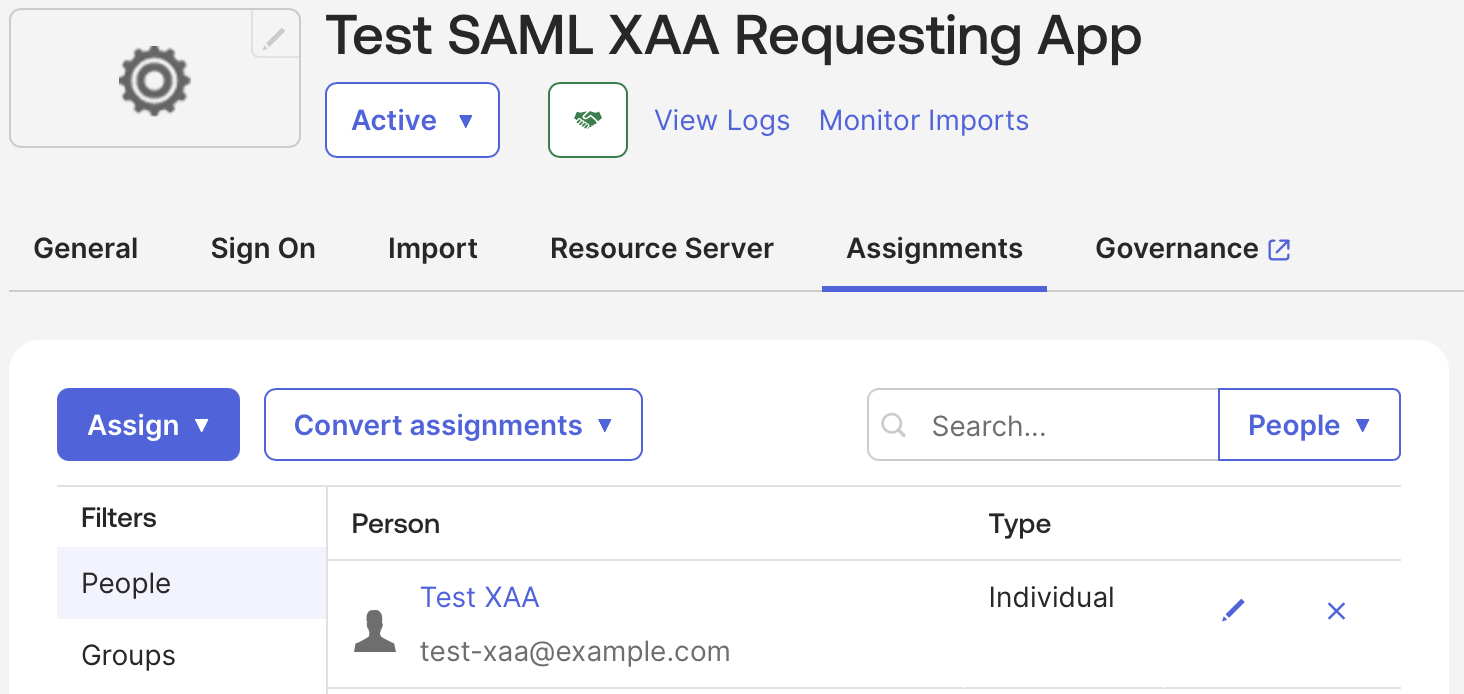Click the pencil edit icon on app logo
The width and height of the screenshot is (1464, 694).
point(275,36)
